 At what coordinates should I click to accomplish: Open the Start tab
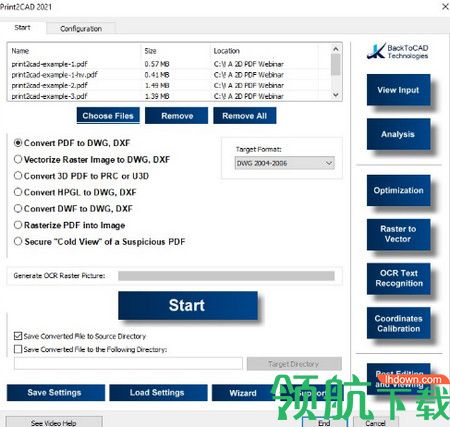click(22, 28)
